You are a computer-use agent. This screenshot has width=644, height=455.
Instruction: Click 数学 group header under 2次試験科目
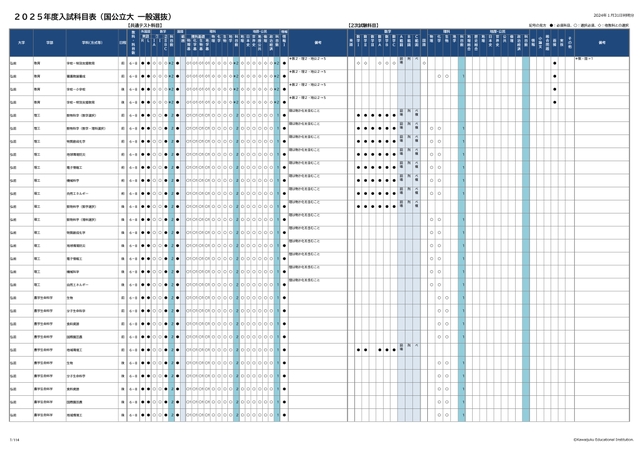385,31
